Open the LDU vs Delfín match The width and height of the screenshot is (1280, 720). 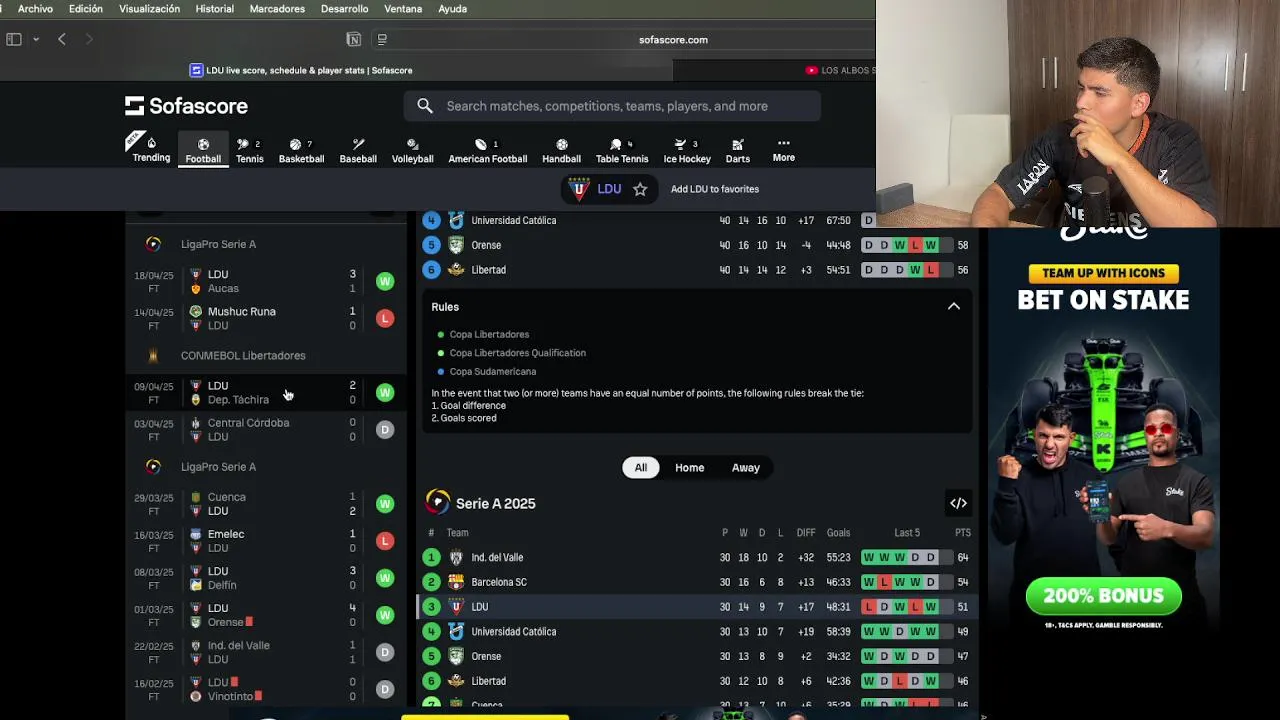point(266,577)
